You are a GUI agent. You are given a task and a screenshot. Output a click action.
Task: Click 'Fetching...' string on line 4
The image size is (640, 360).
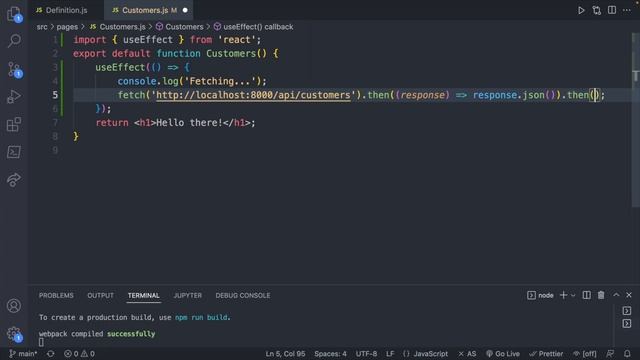pyautogui.click(x=221, y=81)
